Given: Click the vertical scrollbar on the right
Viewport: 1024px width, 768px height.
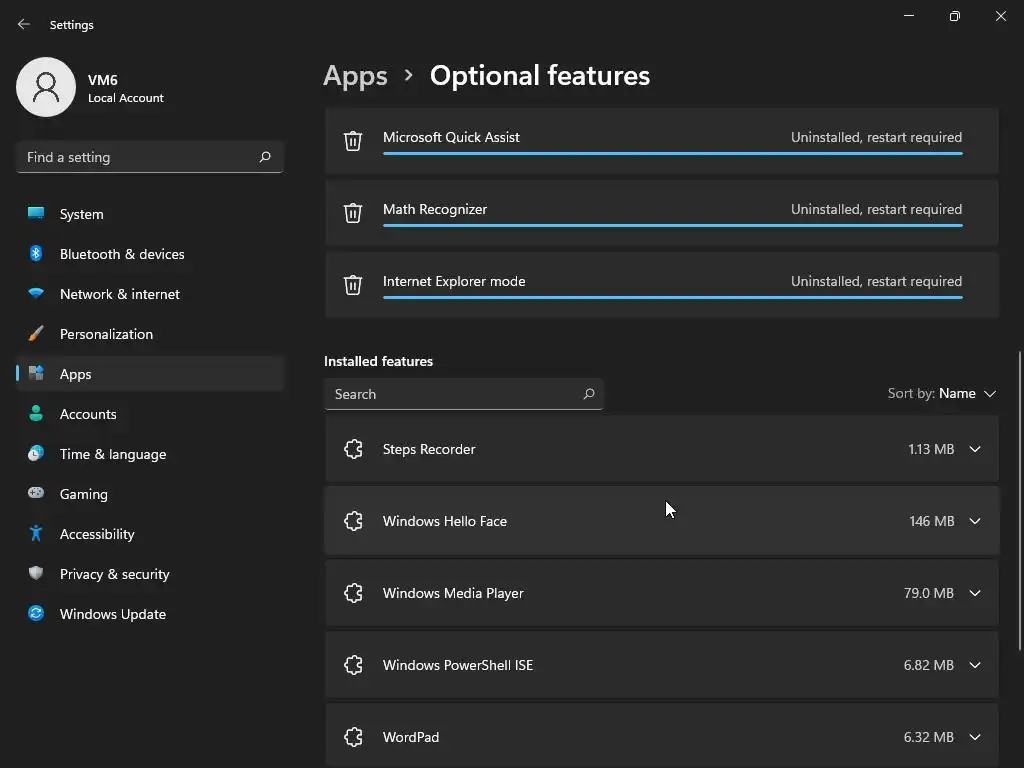Looking at the screenshot, I should (x=1020, y=500).
